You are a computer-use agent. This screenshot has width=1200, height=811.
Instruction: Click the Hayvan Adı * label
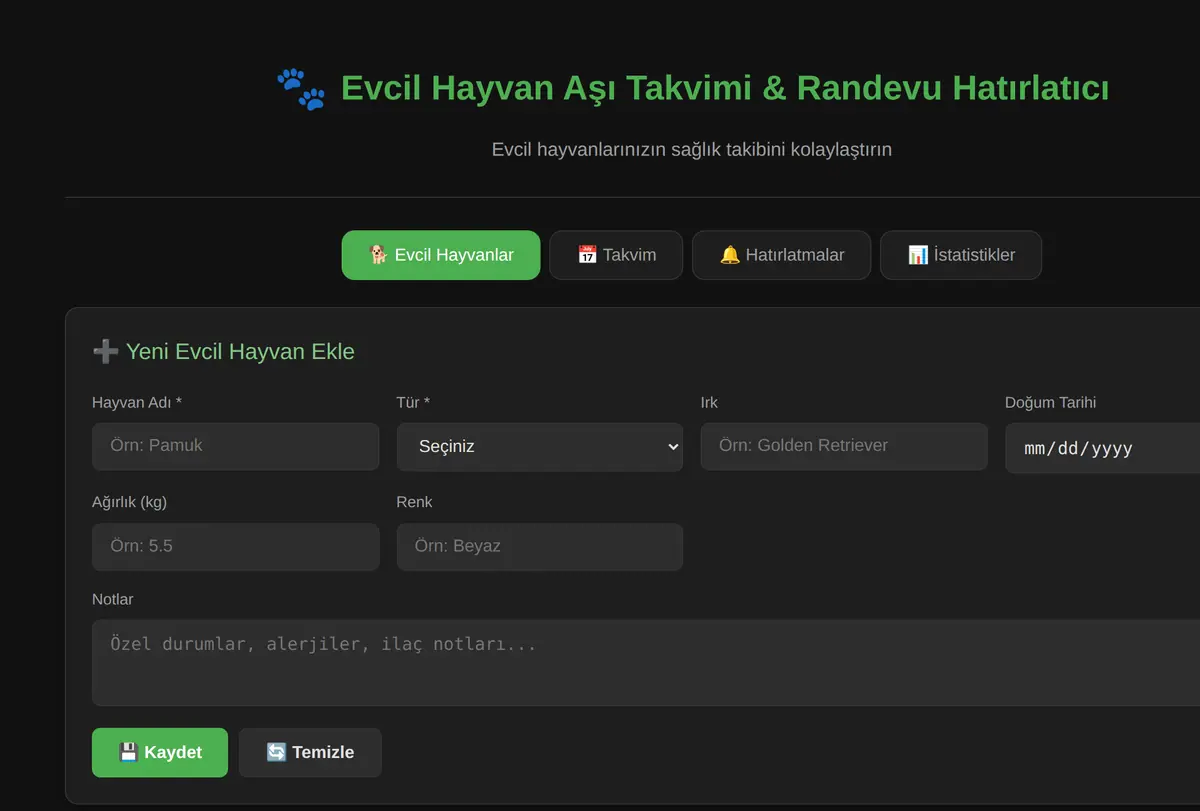pyautogui.click(x=137, y=402)
